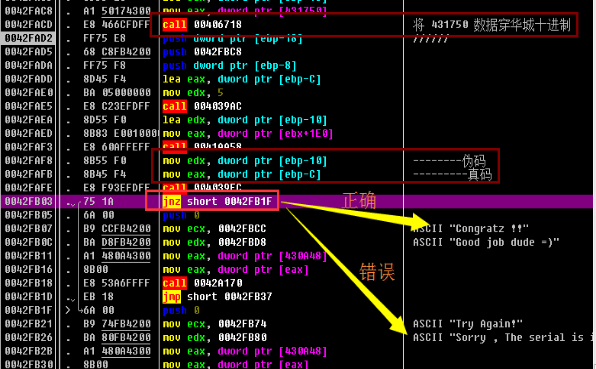Image resolution: width=596 pixels, height=369 pixels.
Task: Click mov eax, [430A48] at address 0042FB2B
Action: pyautogui.click(x=245, y=351)
